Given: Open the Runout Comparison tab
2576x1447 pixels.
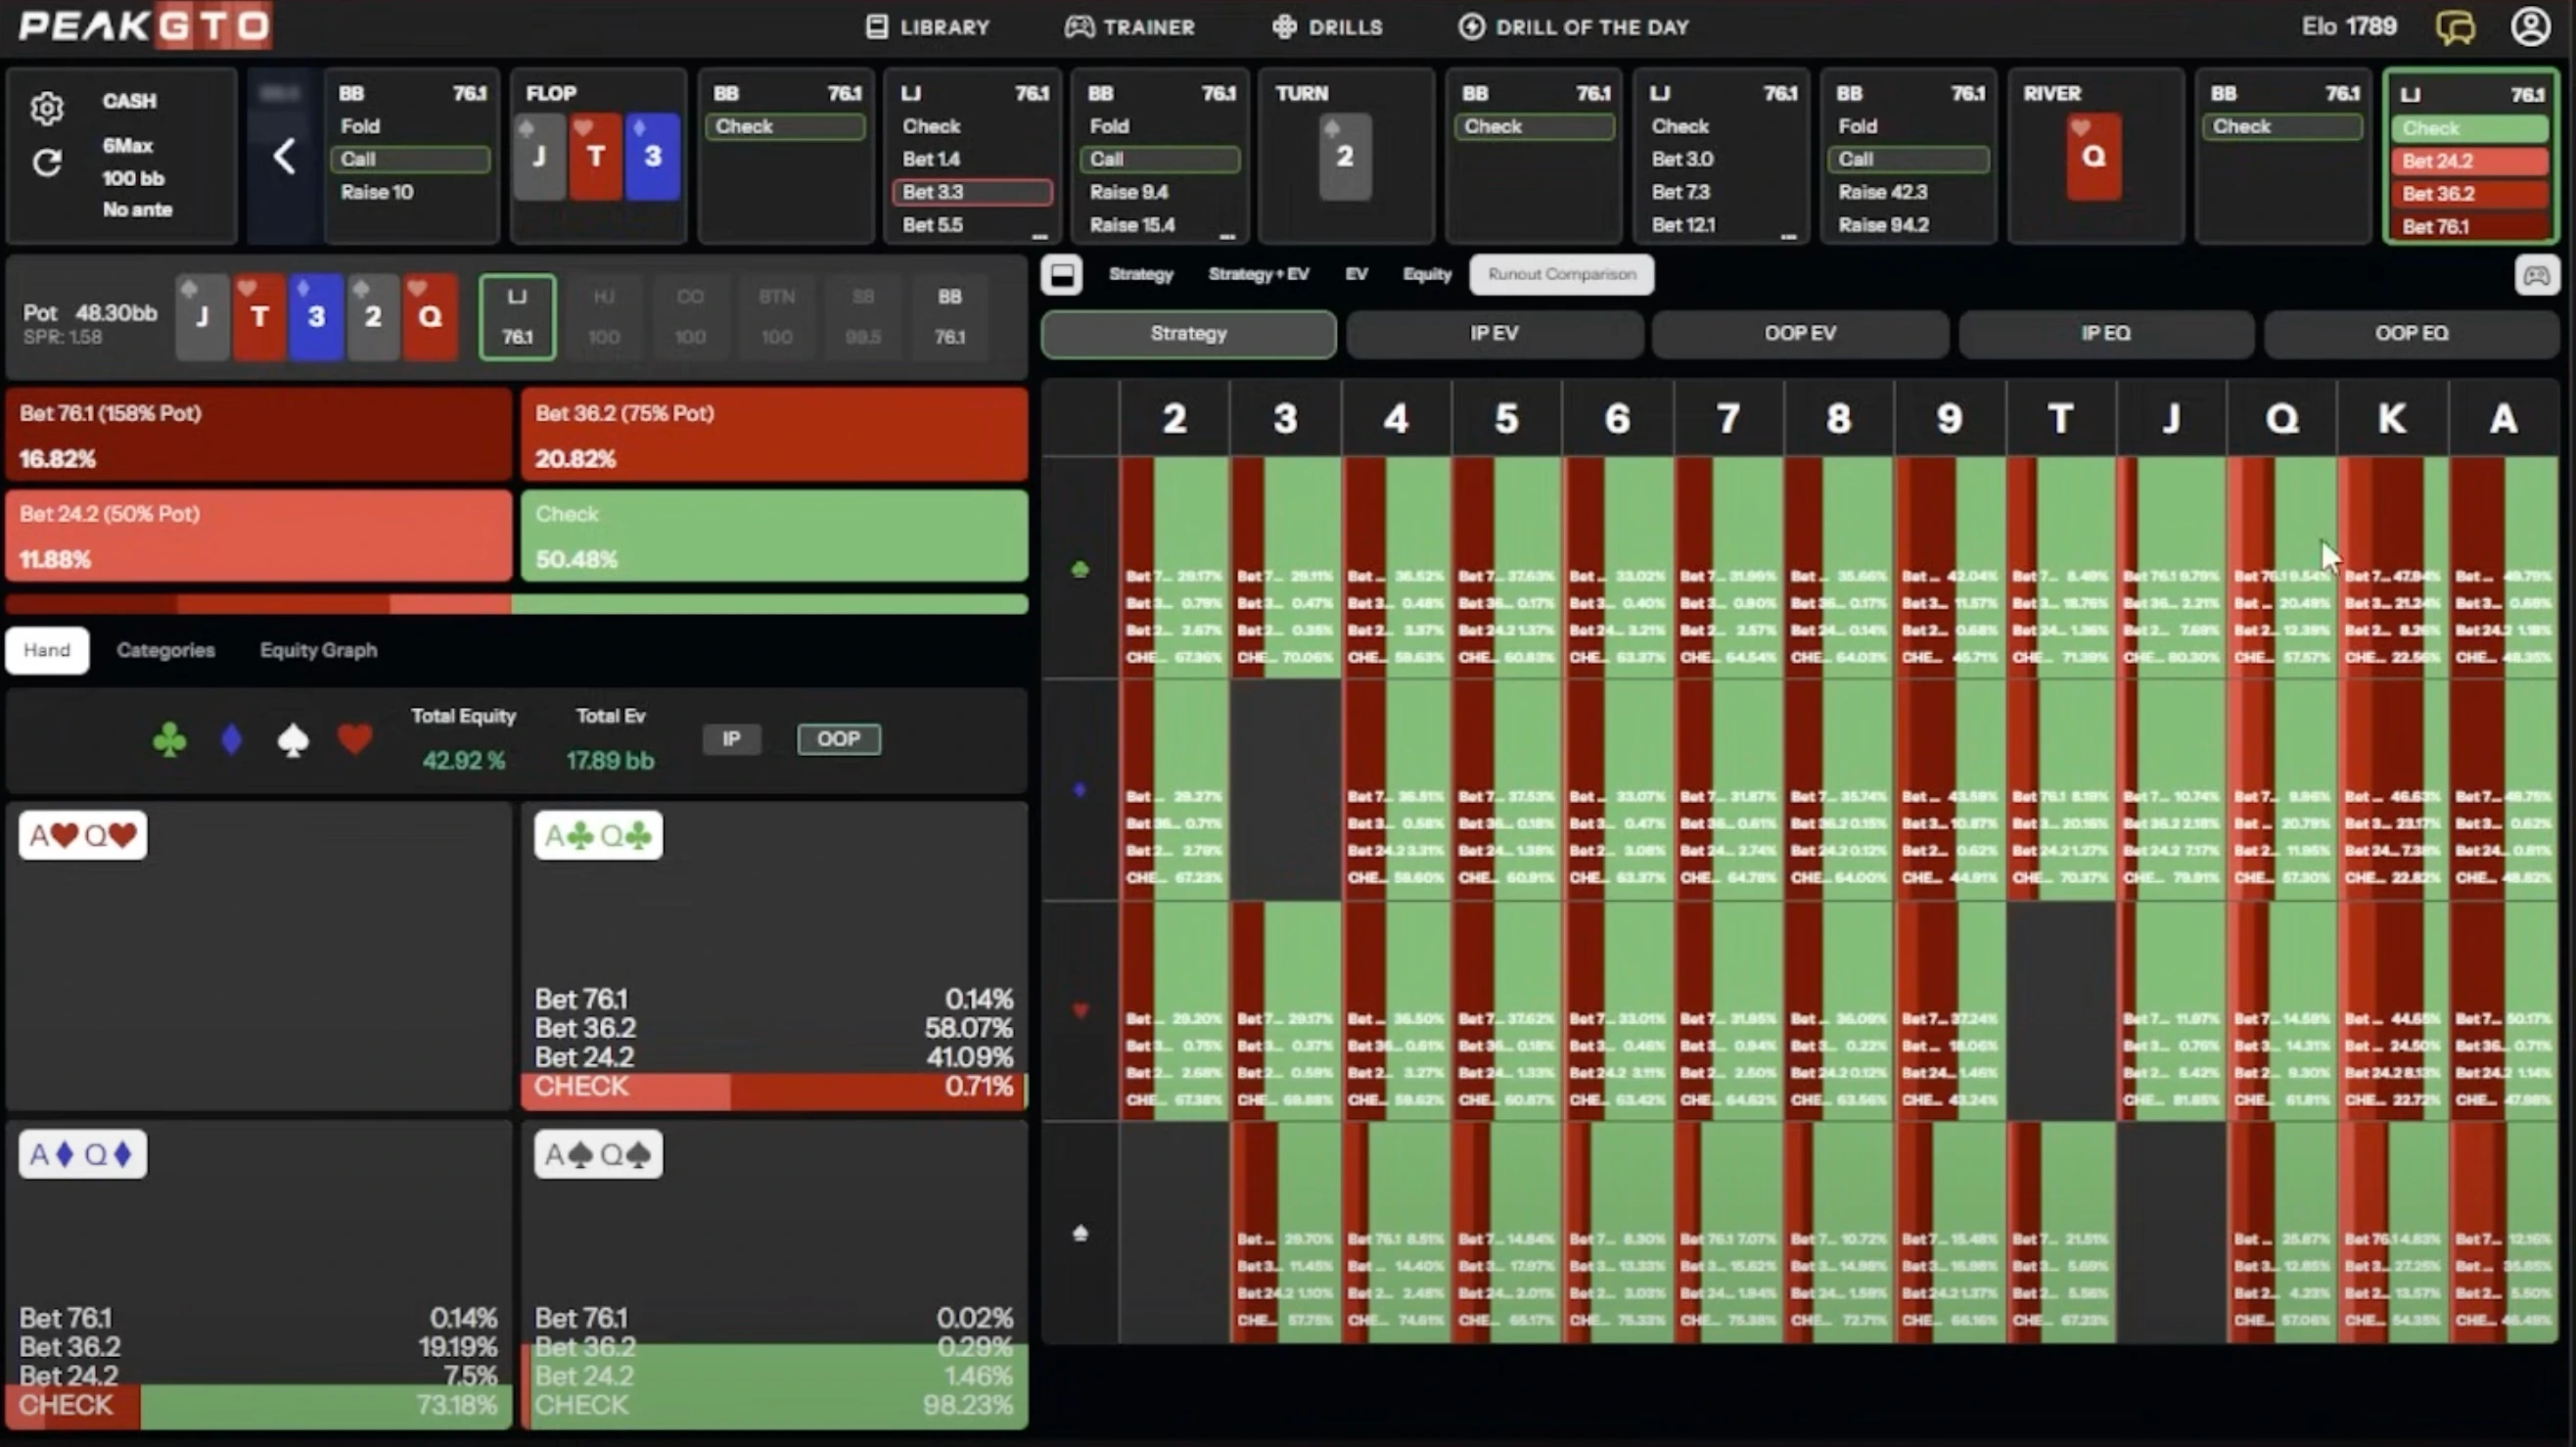Looking at the screenshot, I should pos(1561,274).
